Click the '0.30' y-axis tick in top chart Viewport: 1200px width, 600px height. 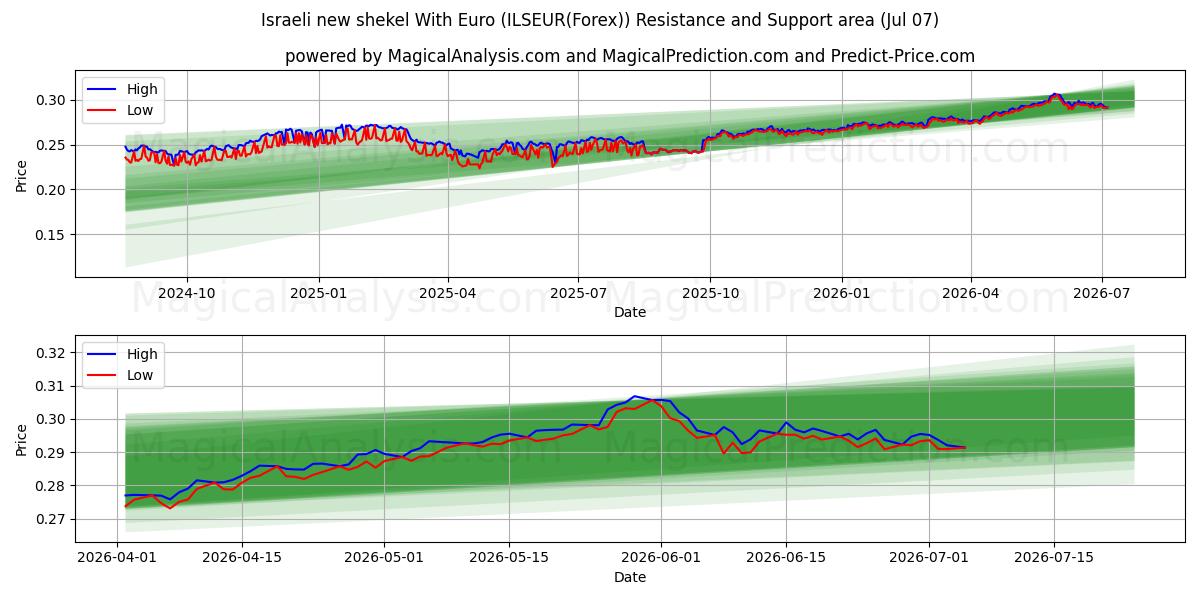pyautogui.click(x=52, y=100)
